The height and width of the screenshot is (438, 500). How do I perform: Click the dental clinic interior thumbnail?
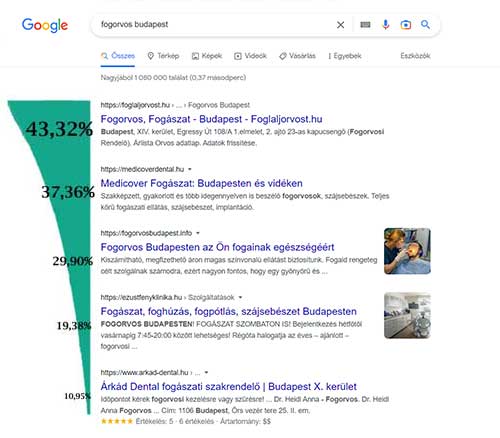(407, 315)
